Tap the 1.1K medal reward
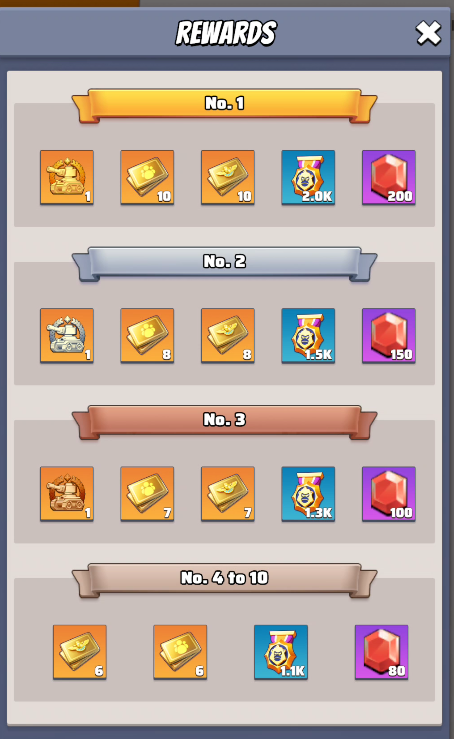 coord(281,652)
